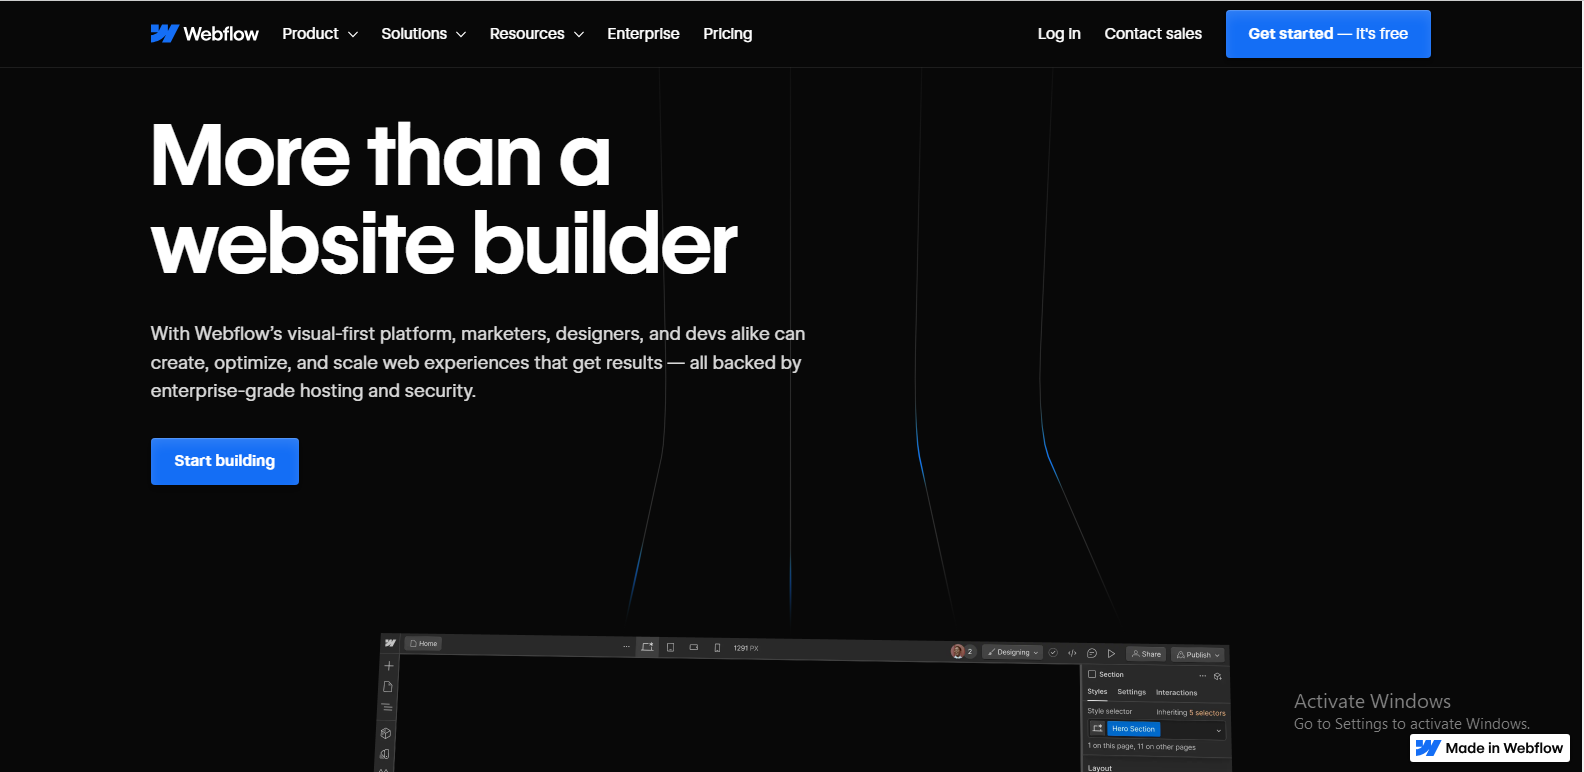Select the tablet breakpoint icon
The image size is (1584, 772).
670,648
